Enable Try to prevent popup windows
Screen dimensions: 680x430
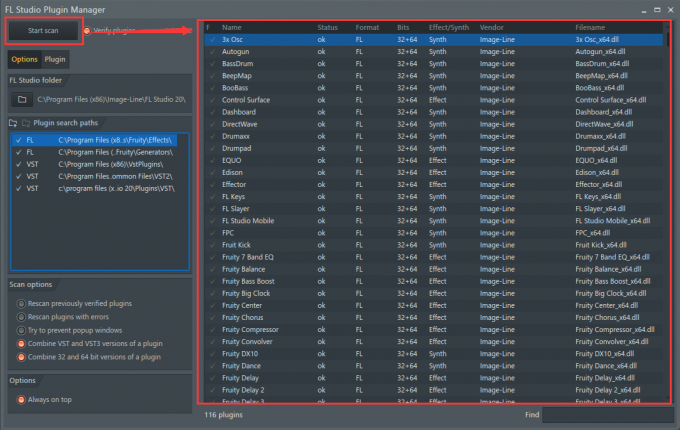(21, 330)
